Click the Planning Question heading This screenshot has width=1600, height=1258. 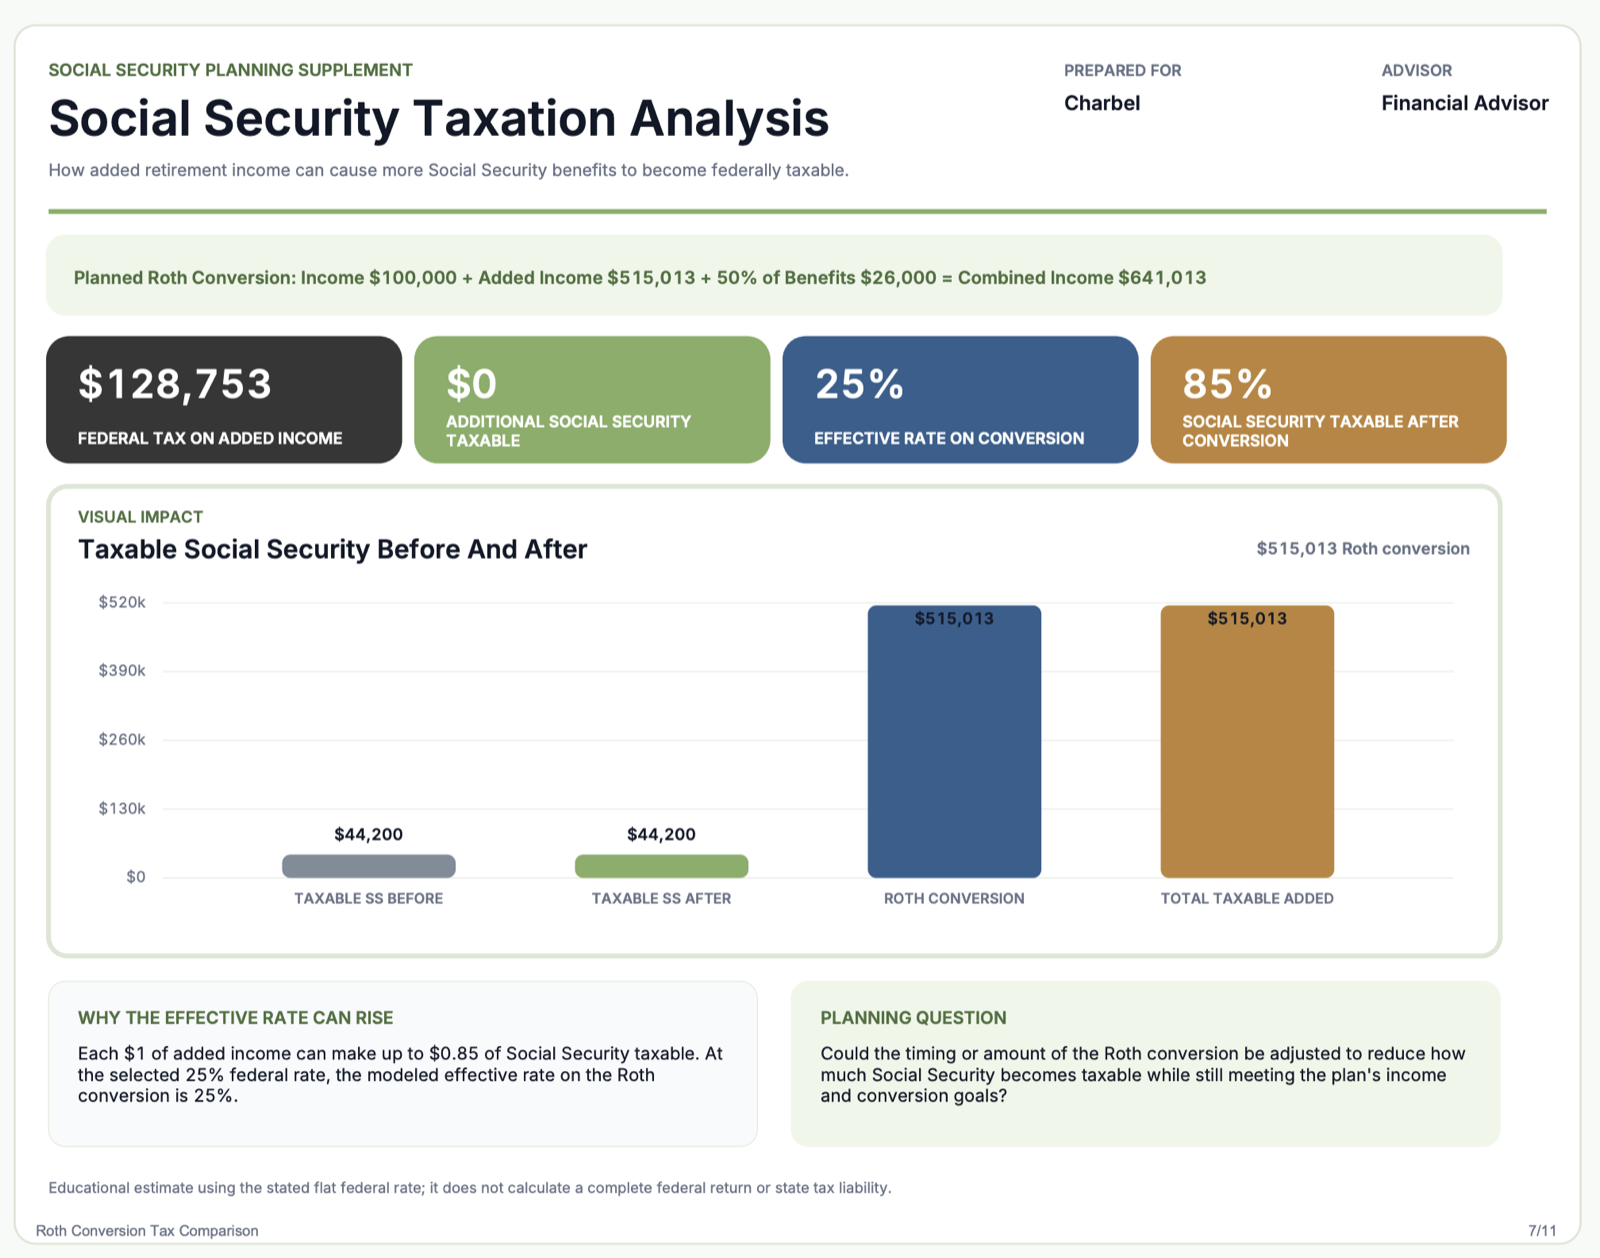[914, 1018]
